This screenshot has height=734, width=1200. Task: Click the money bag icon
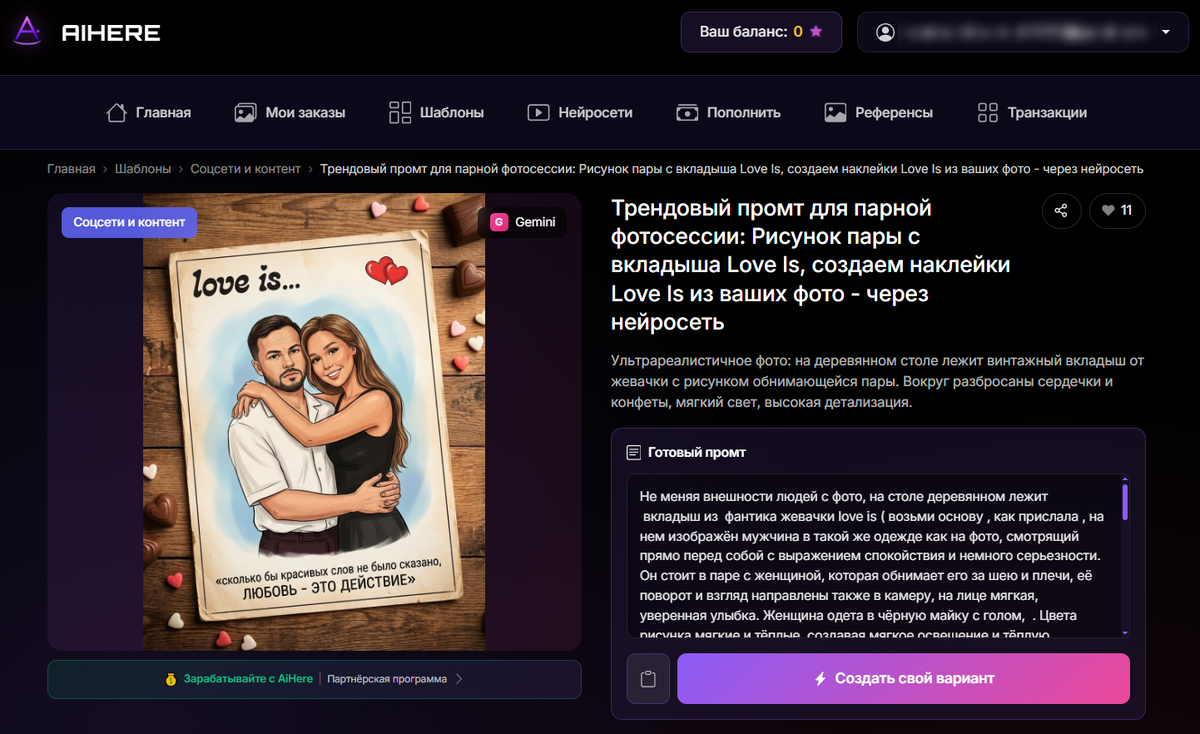coord(171,679)
